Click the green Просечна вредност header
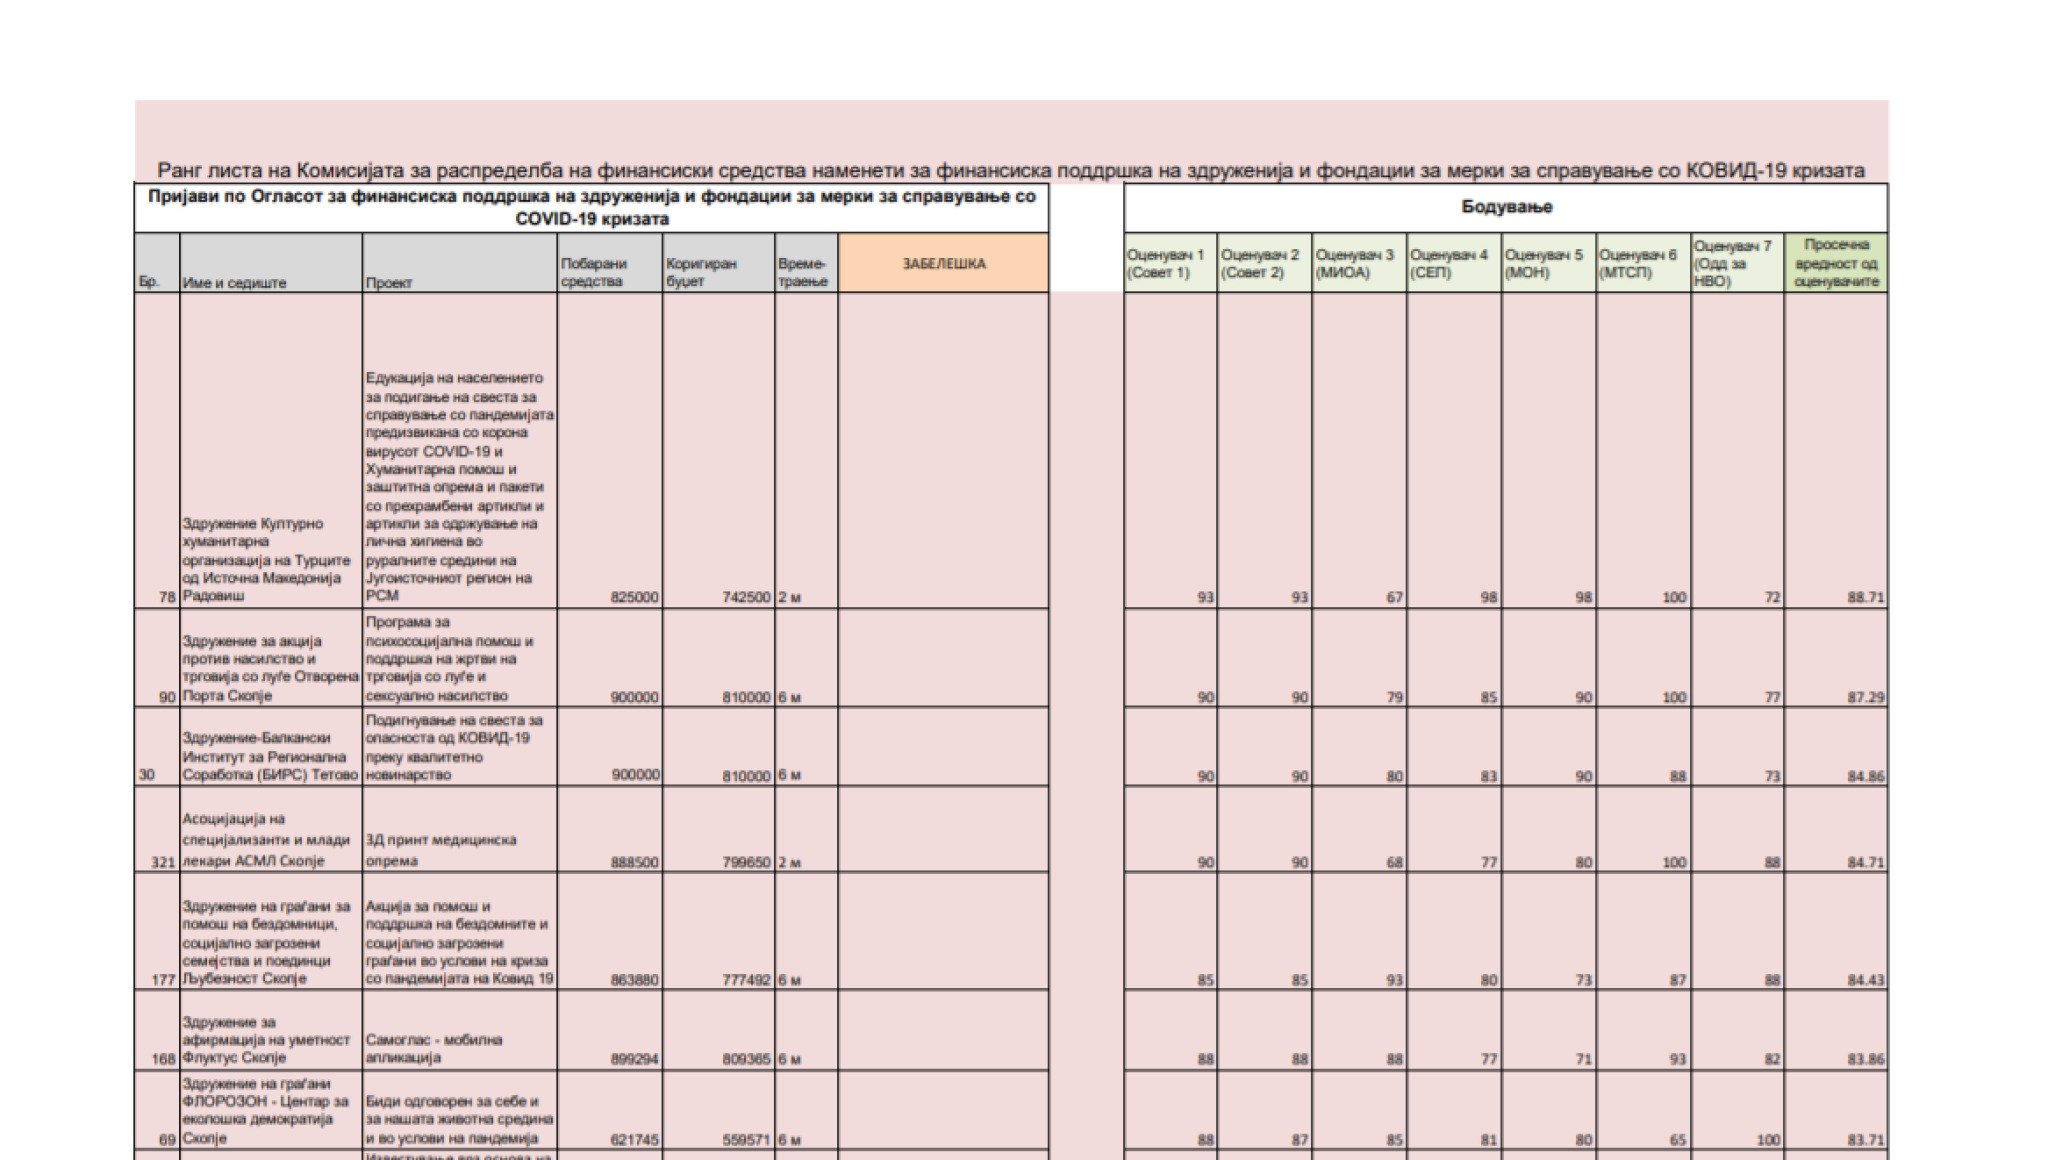 1835,264
